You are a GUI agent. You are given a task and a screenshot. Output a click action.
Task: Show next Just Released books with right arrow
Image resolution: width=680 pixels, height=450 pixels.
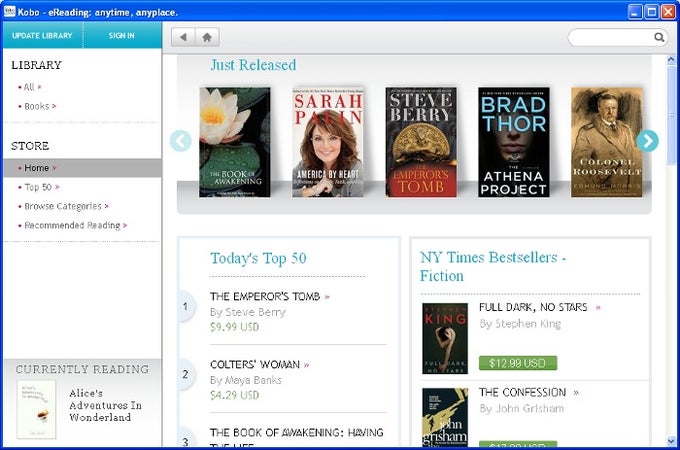647,141
